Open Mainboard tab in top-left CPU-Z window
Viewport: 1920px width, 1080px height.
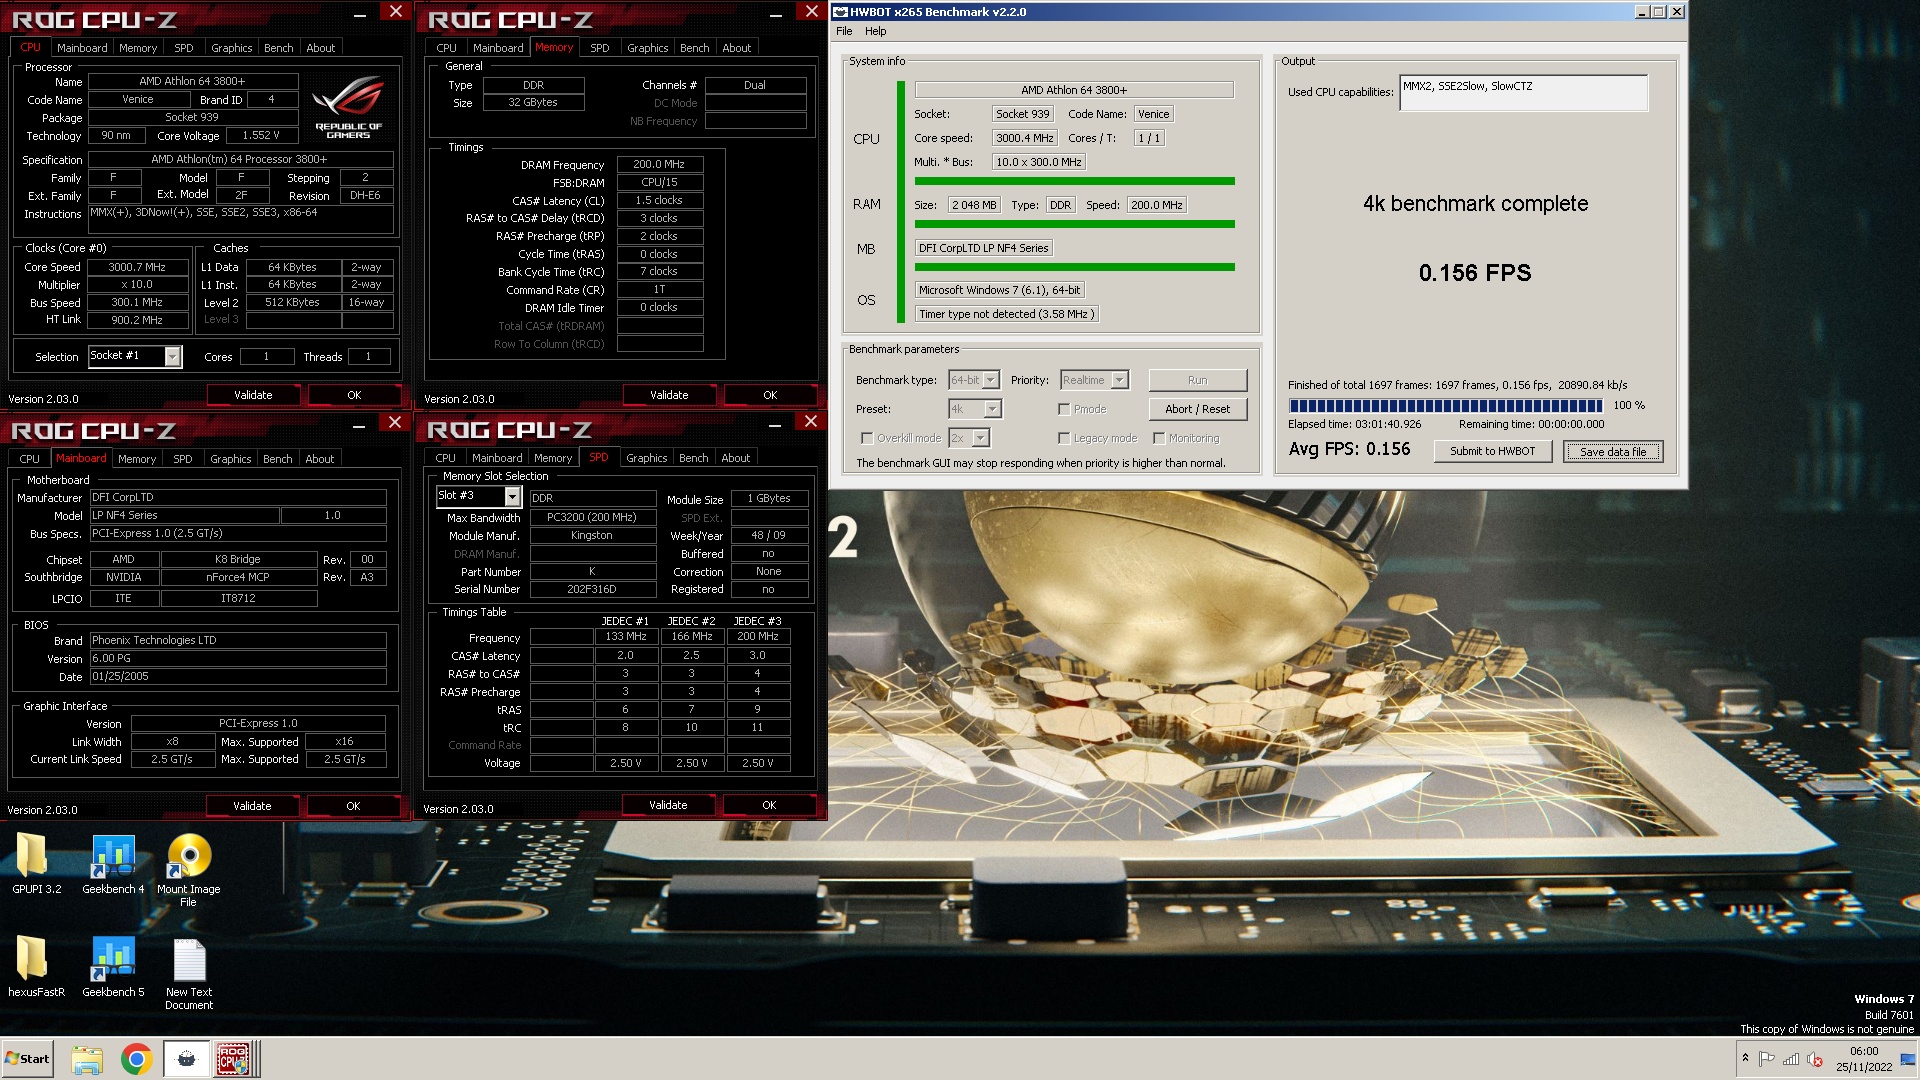coord(82,48)
